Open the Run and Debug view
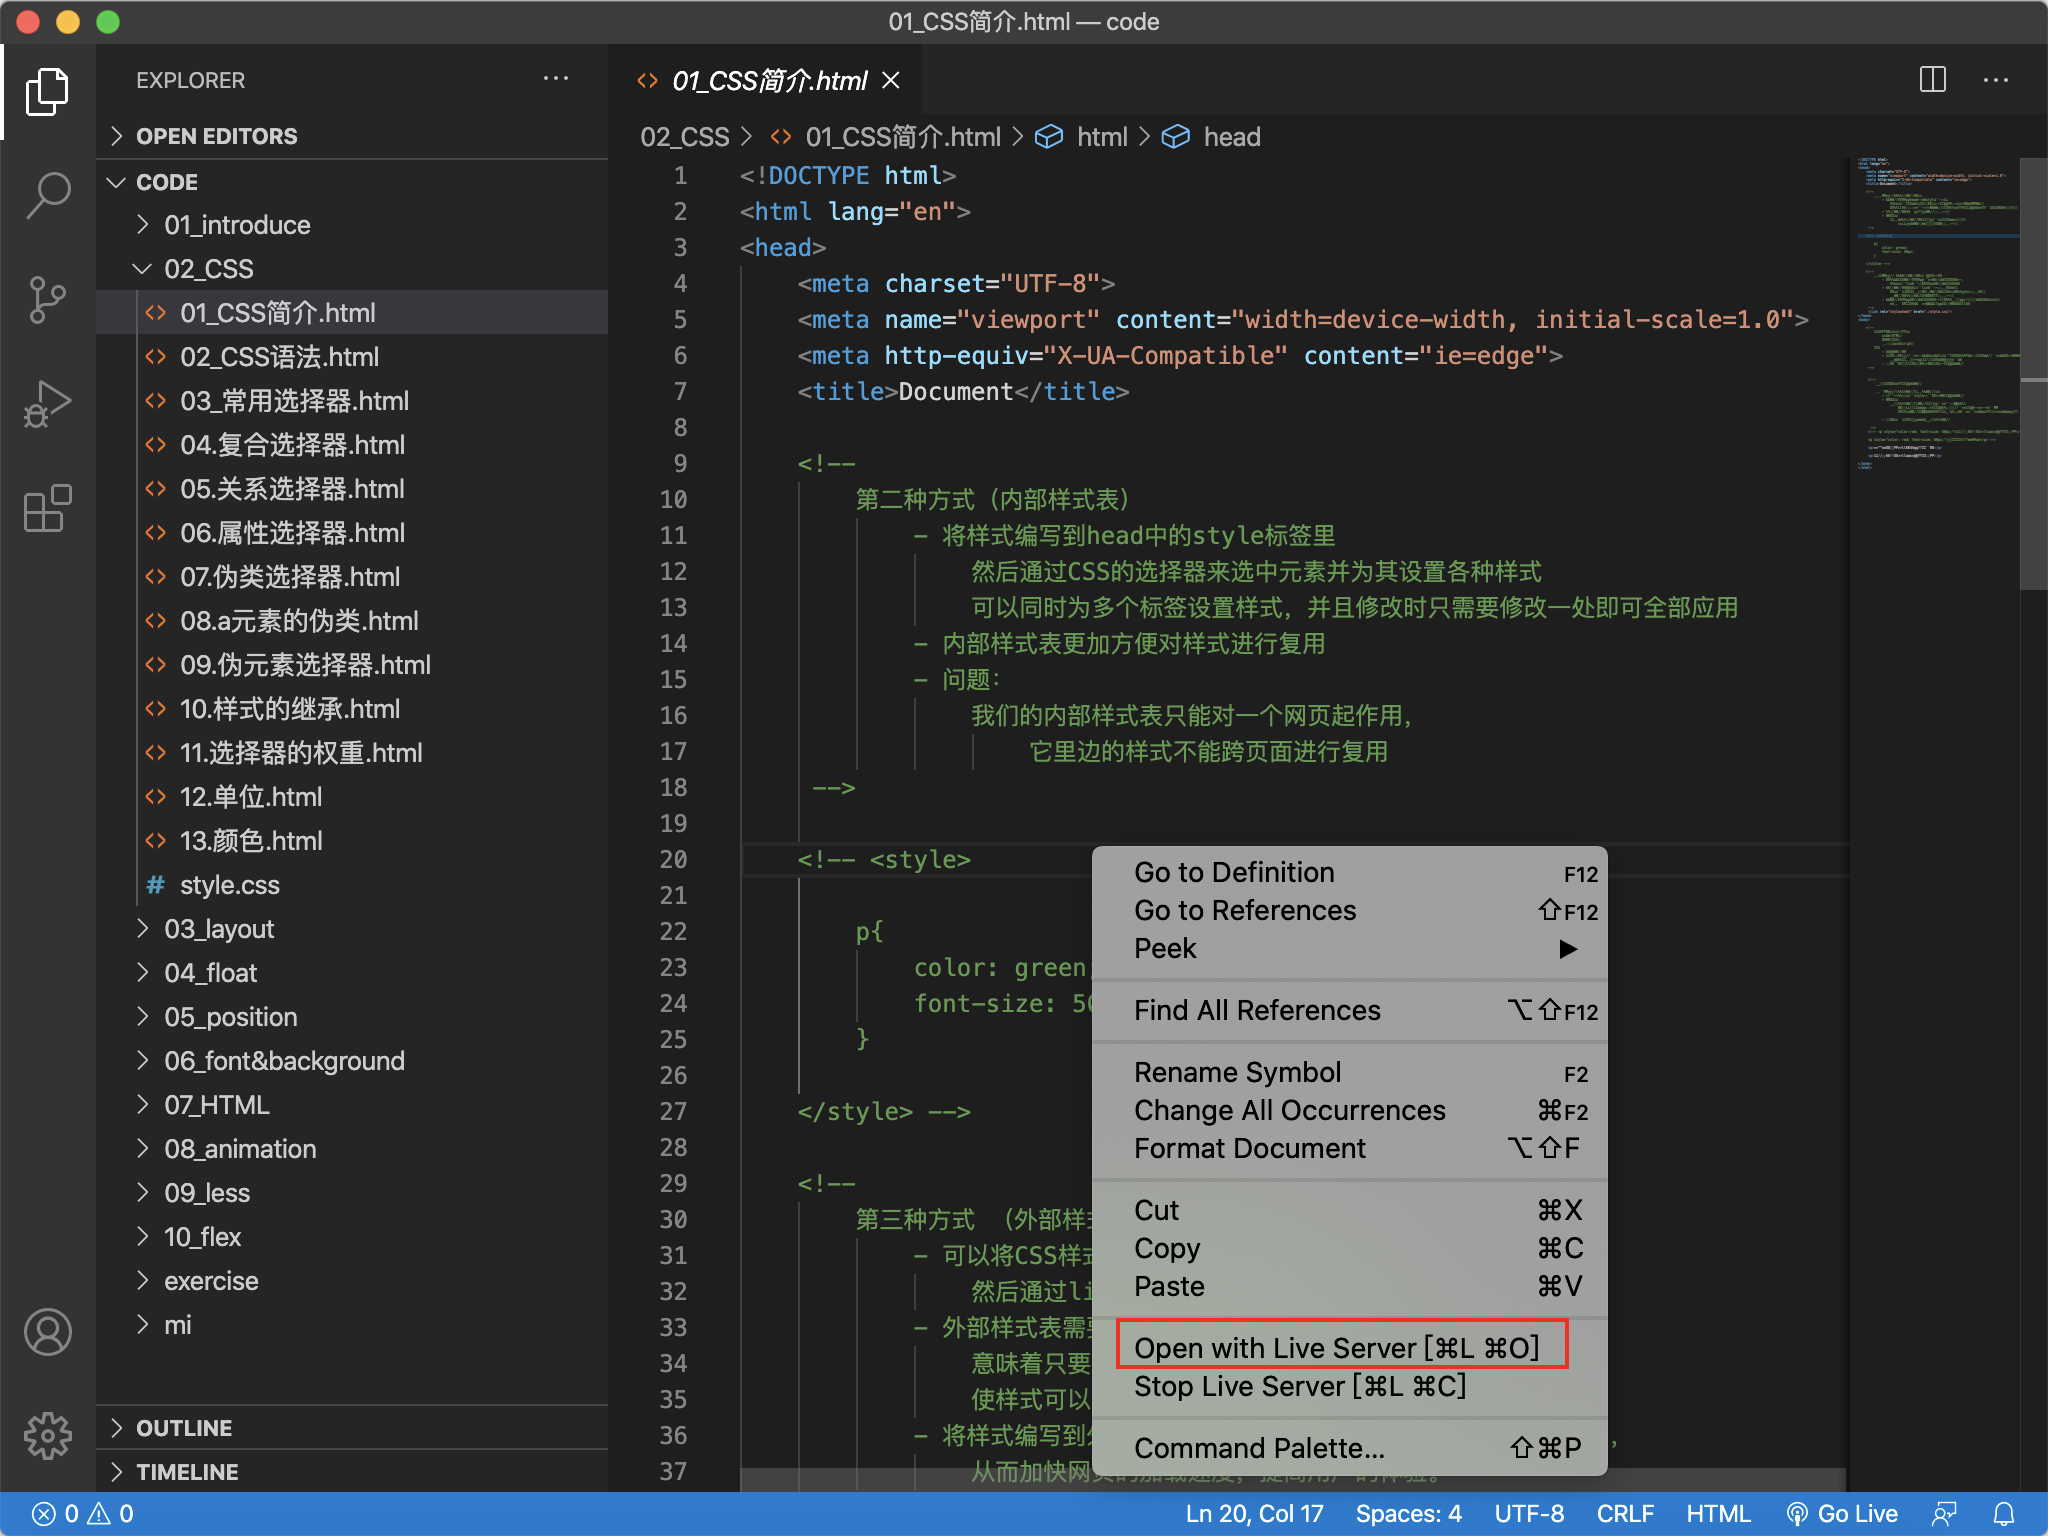 (47, 404)
